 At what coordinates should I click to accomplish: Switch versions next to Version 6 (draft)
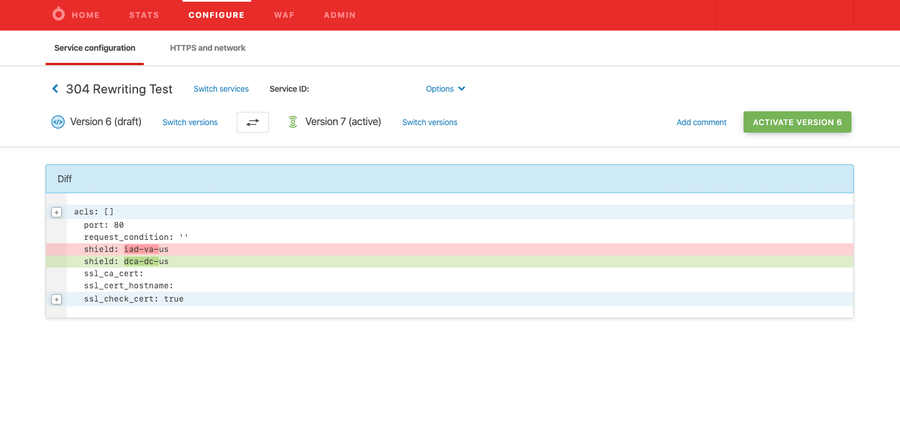pyautogui.click(x=190, y=122)
